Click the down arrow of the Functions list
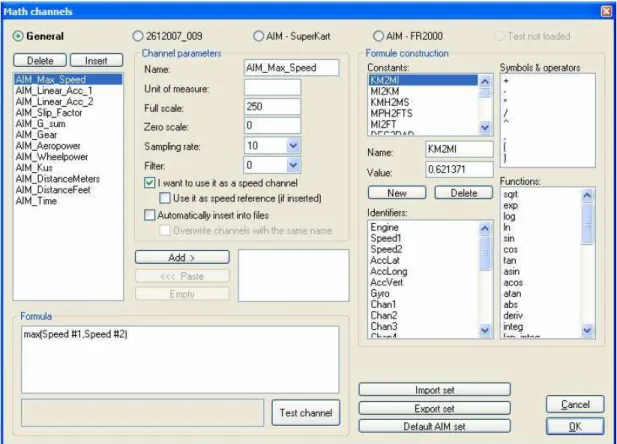The image size is (617, 444). pyautogui.click(x=587, y=331)
